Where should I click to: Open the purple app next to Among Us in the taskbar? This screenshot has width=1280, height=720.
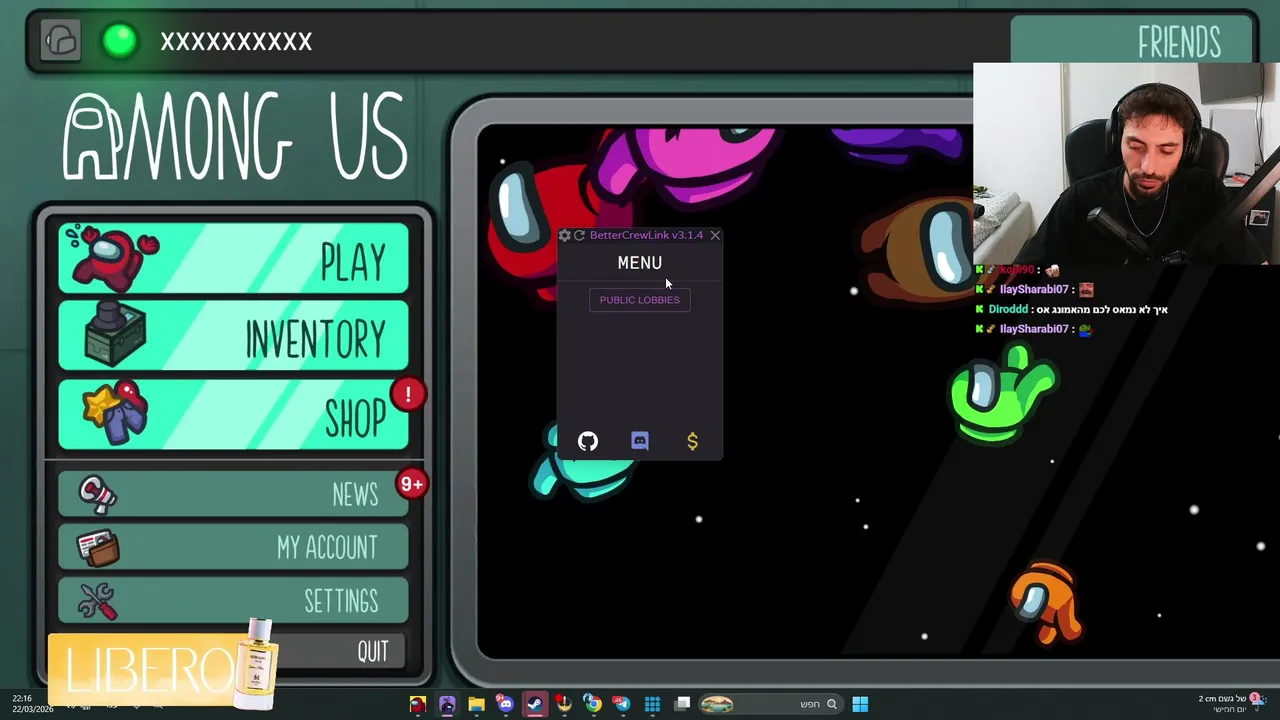point(447,704)
